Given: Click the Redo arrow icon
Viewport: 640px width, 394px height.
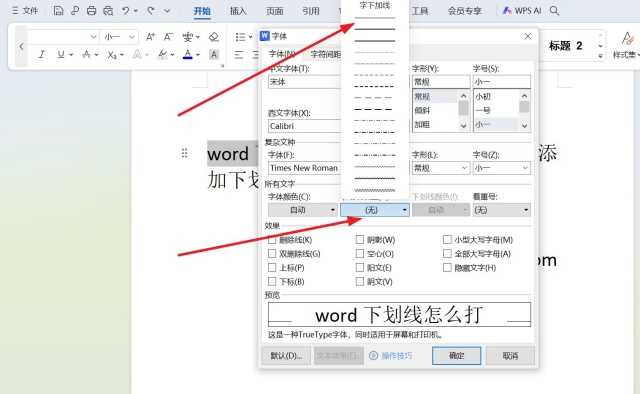Looking at the screenshot, I should (x=151, y=11).
